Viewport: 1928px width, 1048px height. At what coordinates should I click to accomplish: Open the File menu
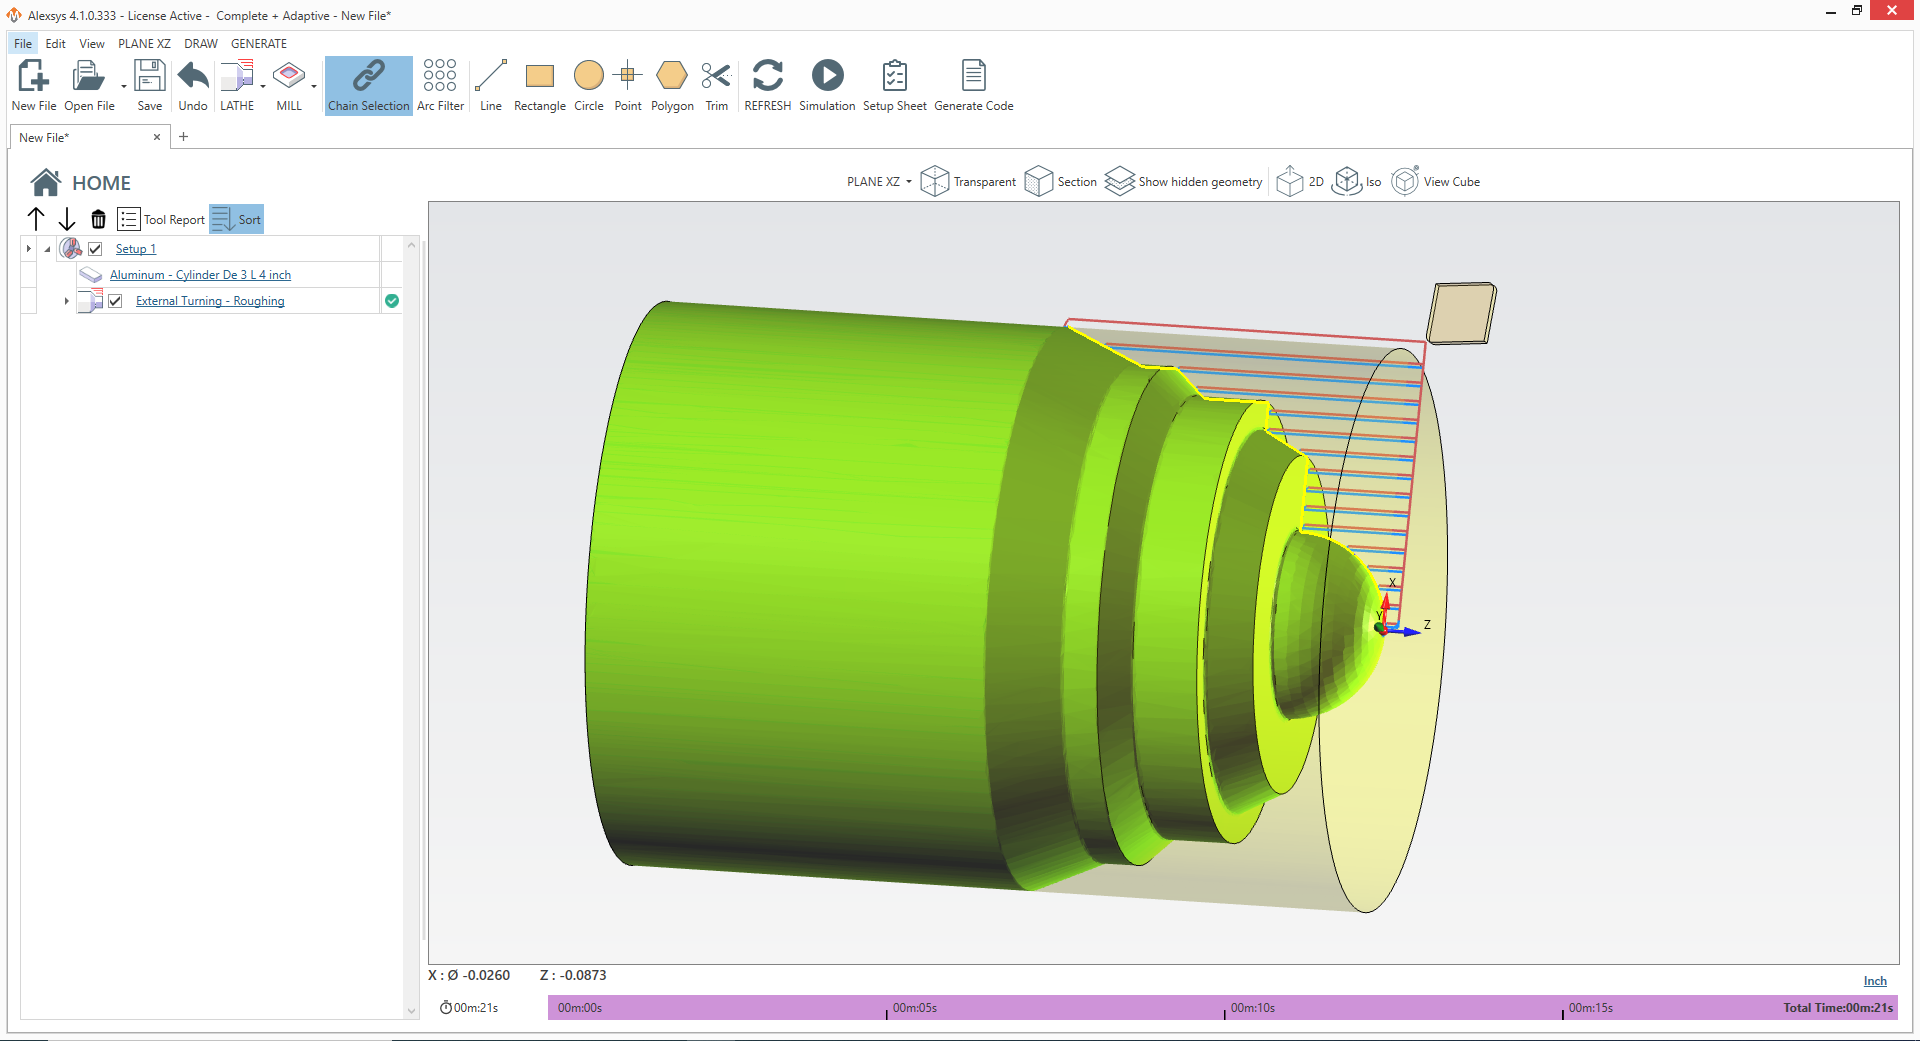click(23, 44)
